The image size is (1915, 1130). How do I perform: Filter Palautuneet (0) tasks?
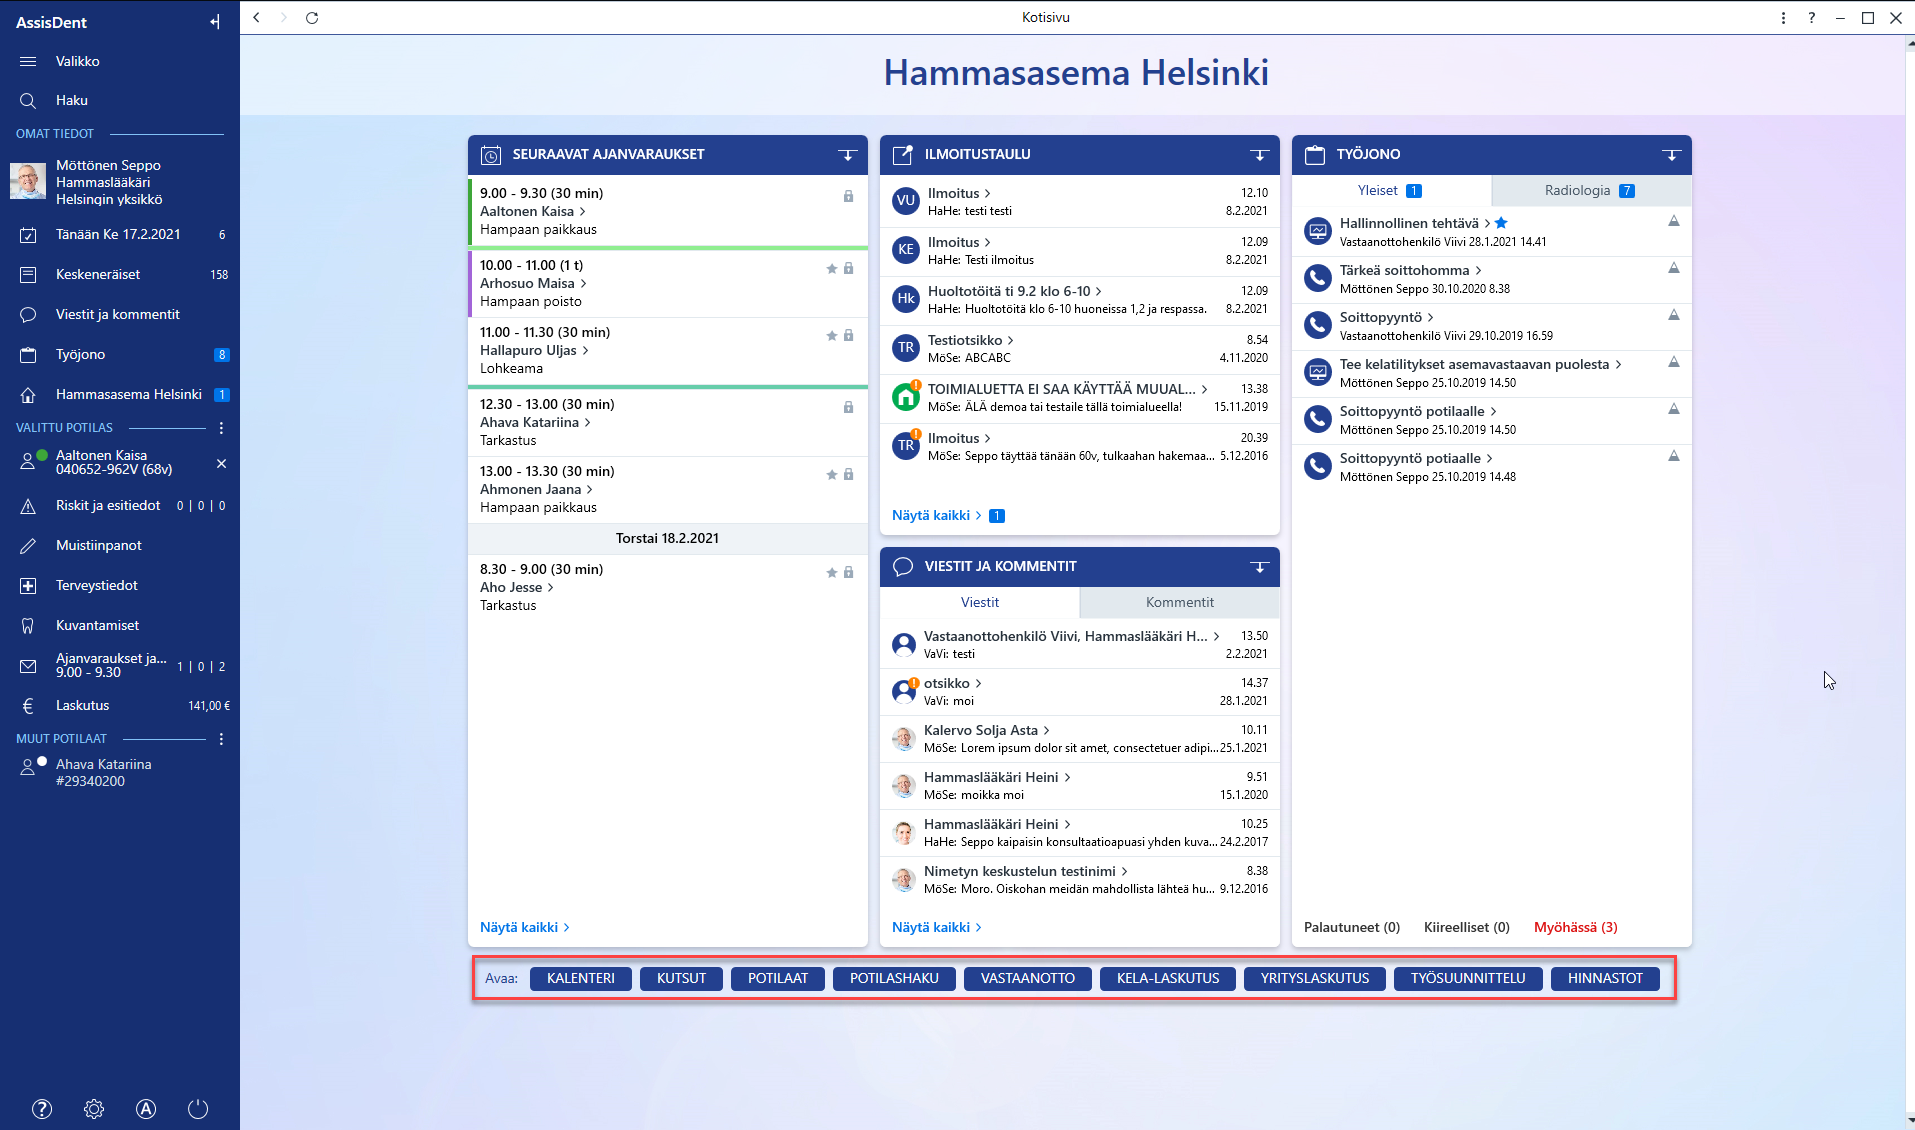click(x=1352, y=927)
